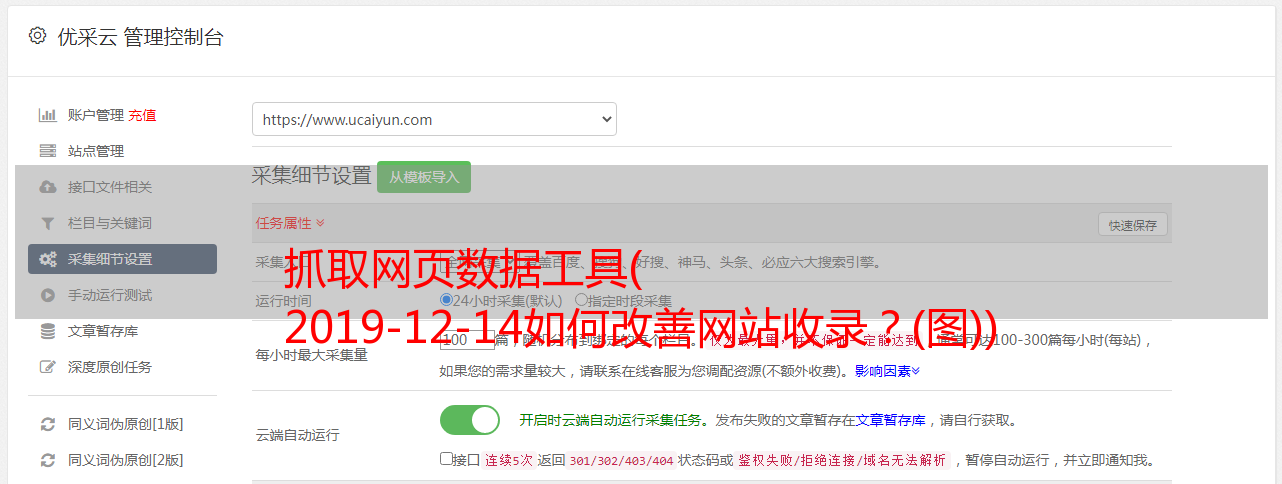Viewport: 1282px width, 484px height.
Task: Open the 文章暂存库 database icon
Action: [x=47, y=331]
